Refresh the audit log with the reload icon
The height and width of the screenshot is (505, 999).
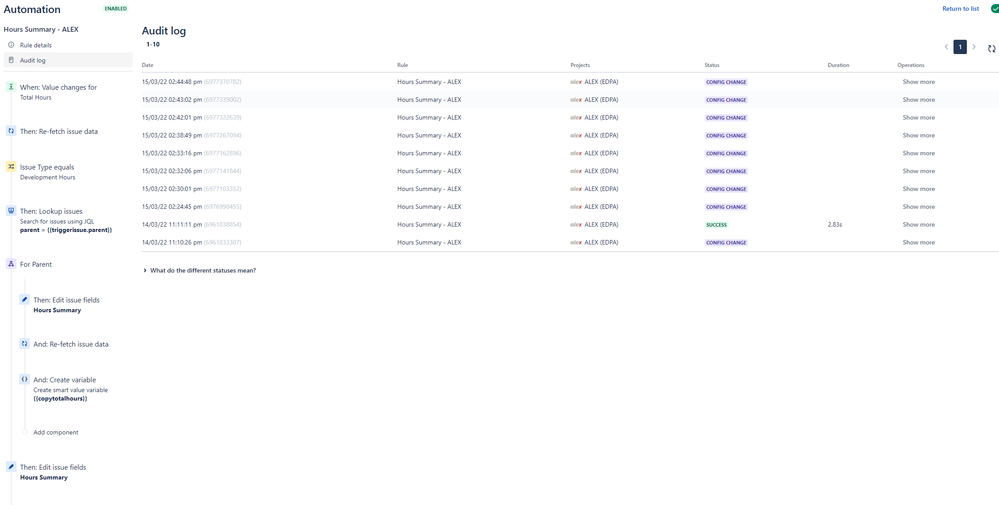click(991, 48)
